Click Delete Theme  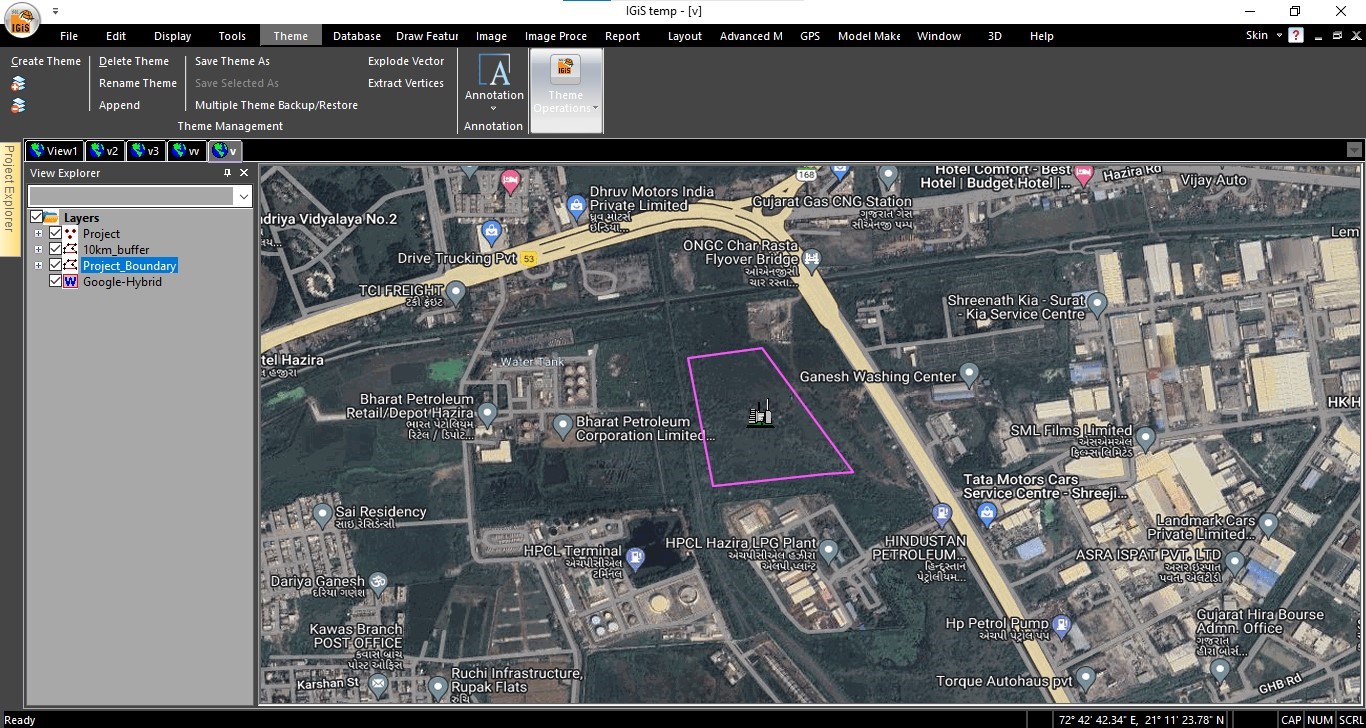click(134, 62)
